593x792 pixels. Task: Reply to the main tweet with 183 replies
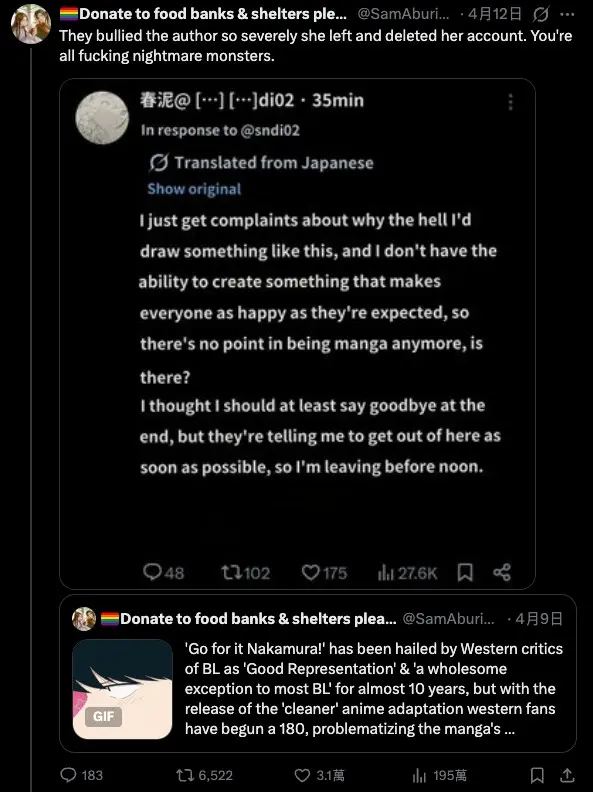click(68, 774)
